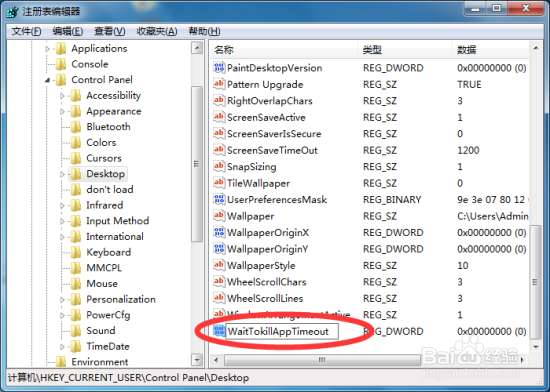Screen dimensions: 550x392
Task: Select the WallpaperOriginY value name
Action: (268, 249)
